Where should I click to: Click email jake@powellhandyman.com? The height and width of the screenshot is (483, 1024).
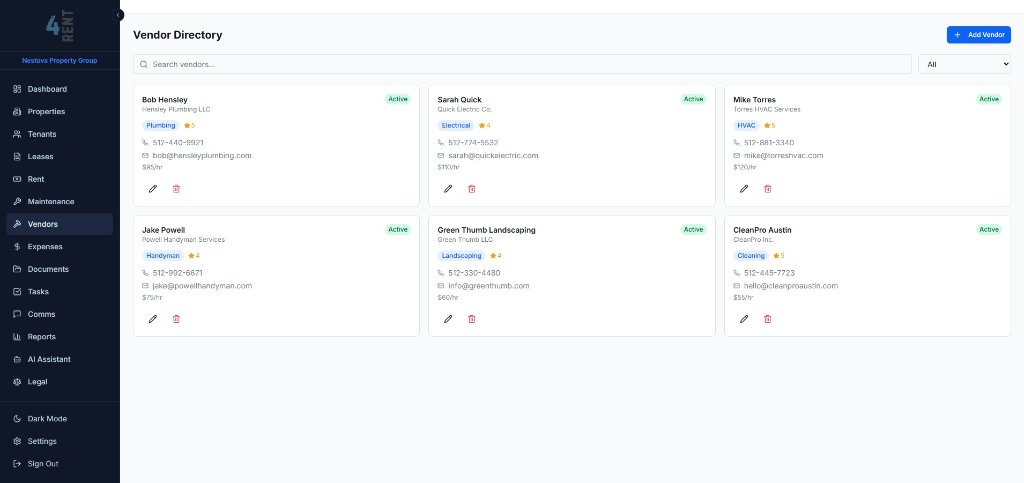(202, 286)
